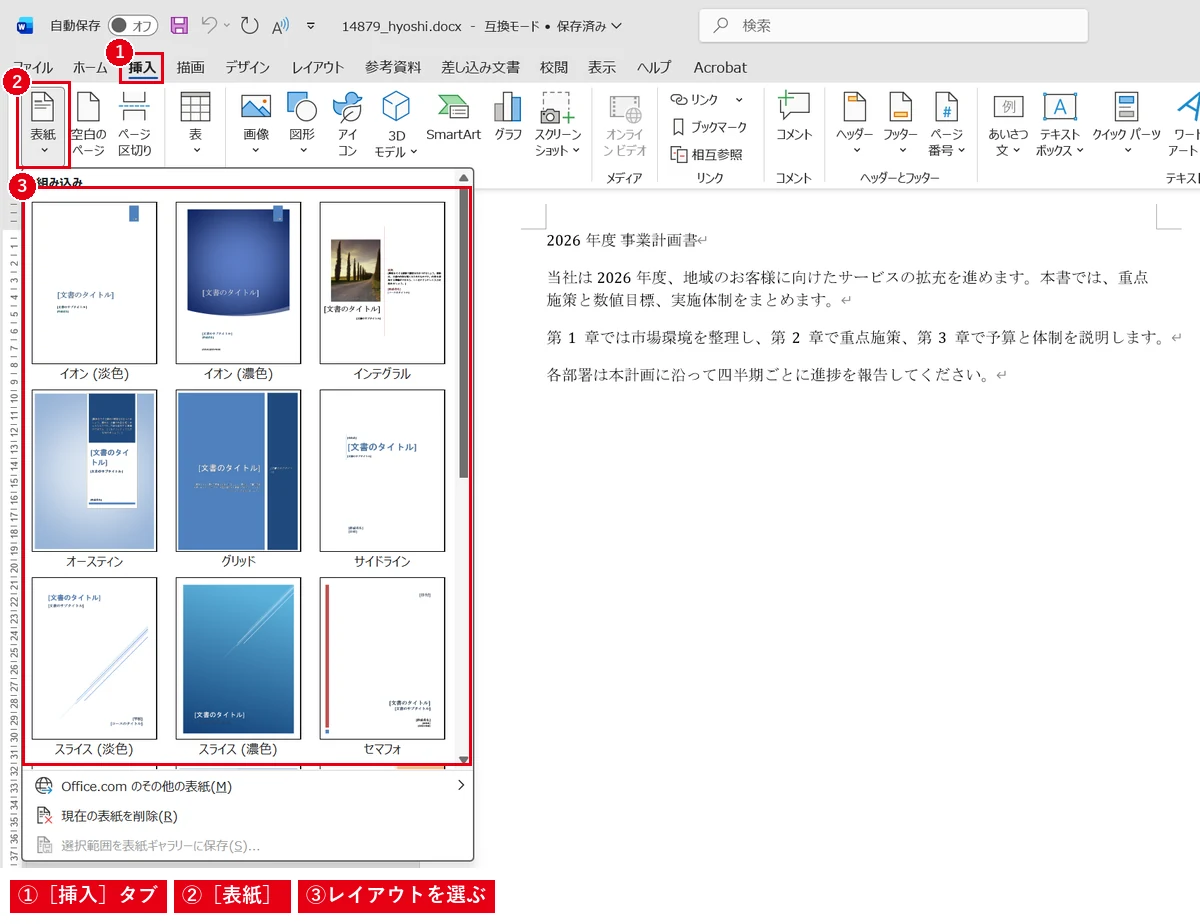Viewport: 1200px width, 924px height.
Task: Click the Save floppy disk icon
Action: coord(179,25)
